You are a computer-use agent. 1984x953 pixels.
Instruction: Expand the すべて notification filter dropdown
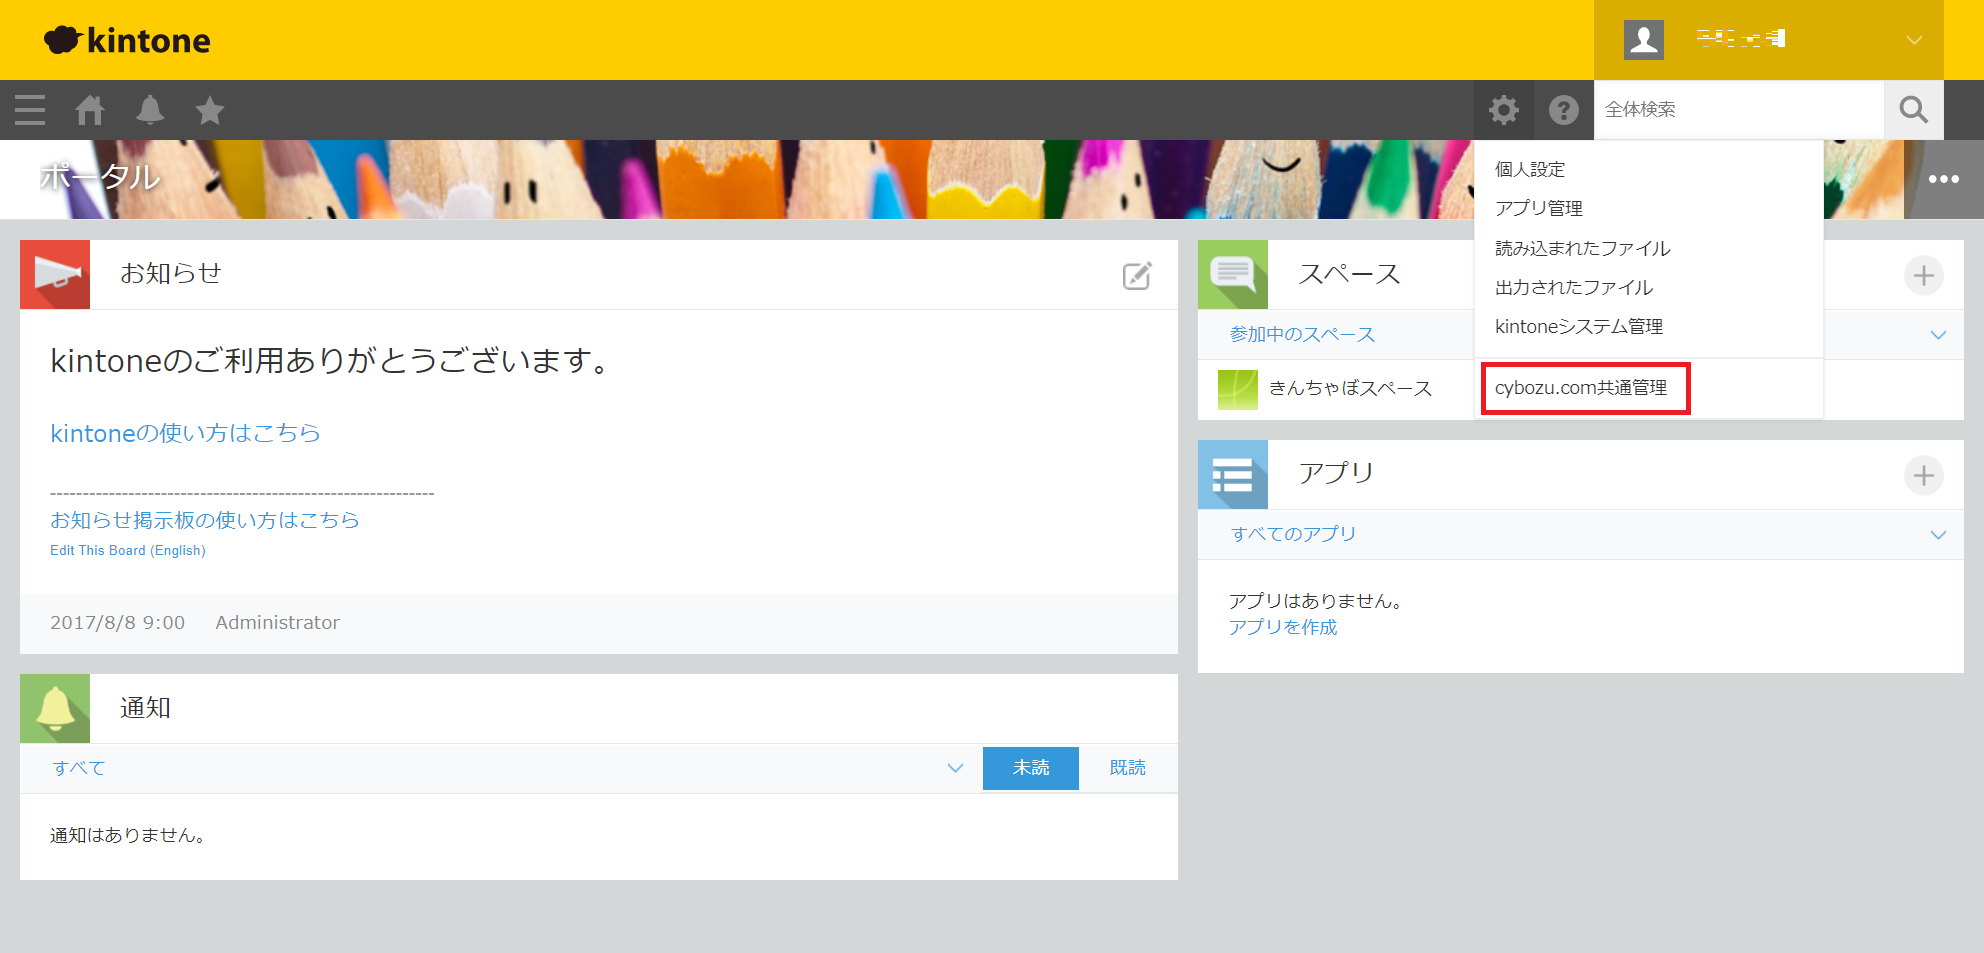tap(955, 768)
